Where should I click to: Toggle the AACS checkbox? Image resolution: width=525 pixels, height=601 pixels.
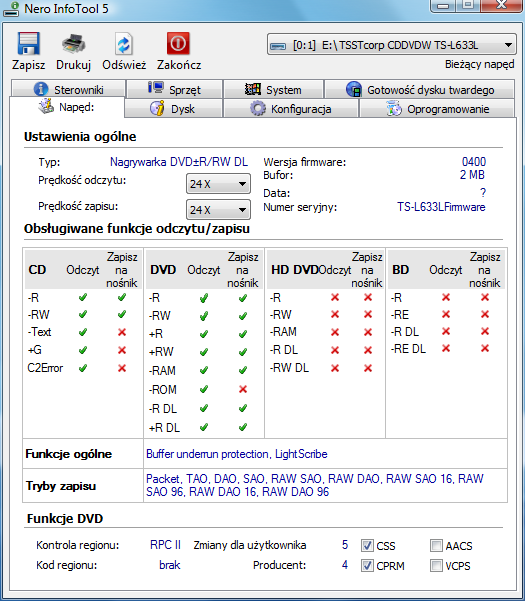(x=436, y=545)
